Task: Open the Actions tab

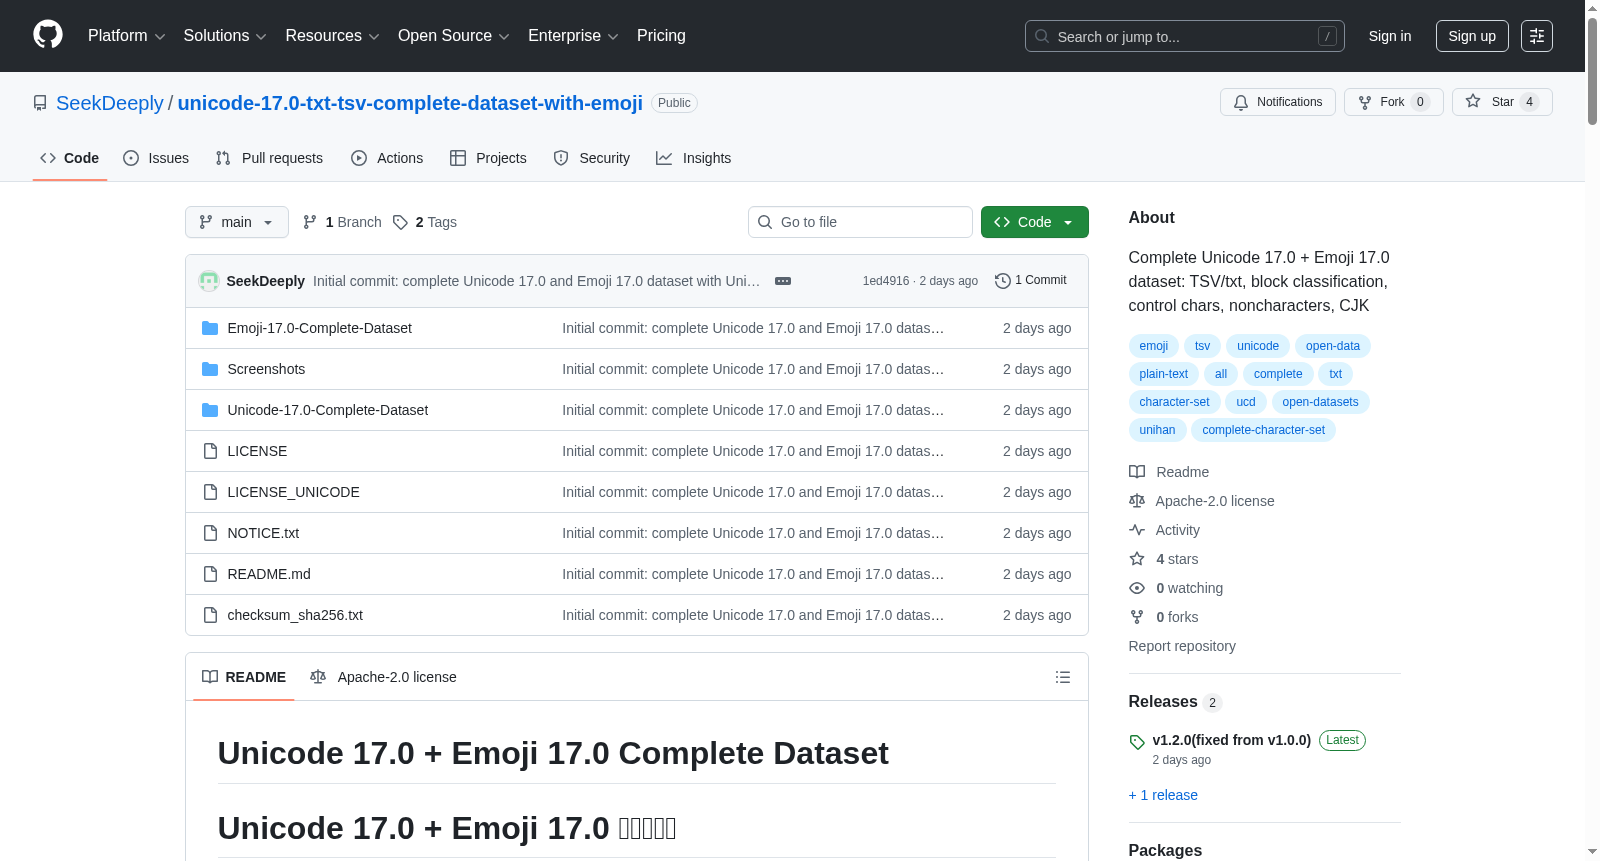Action: 387,158
